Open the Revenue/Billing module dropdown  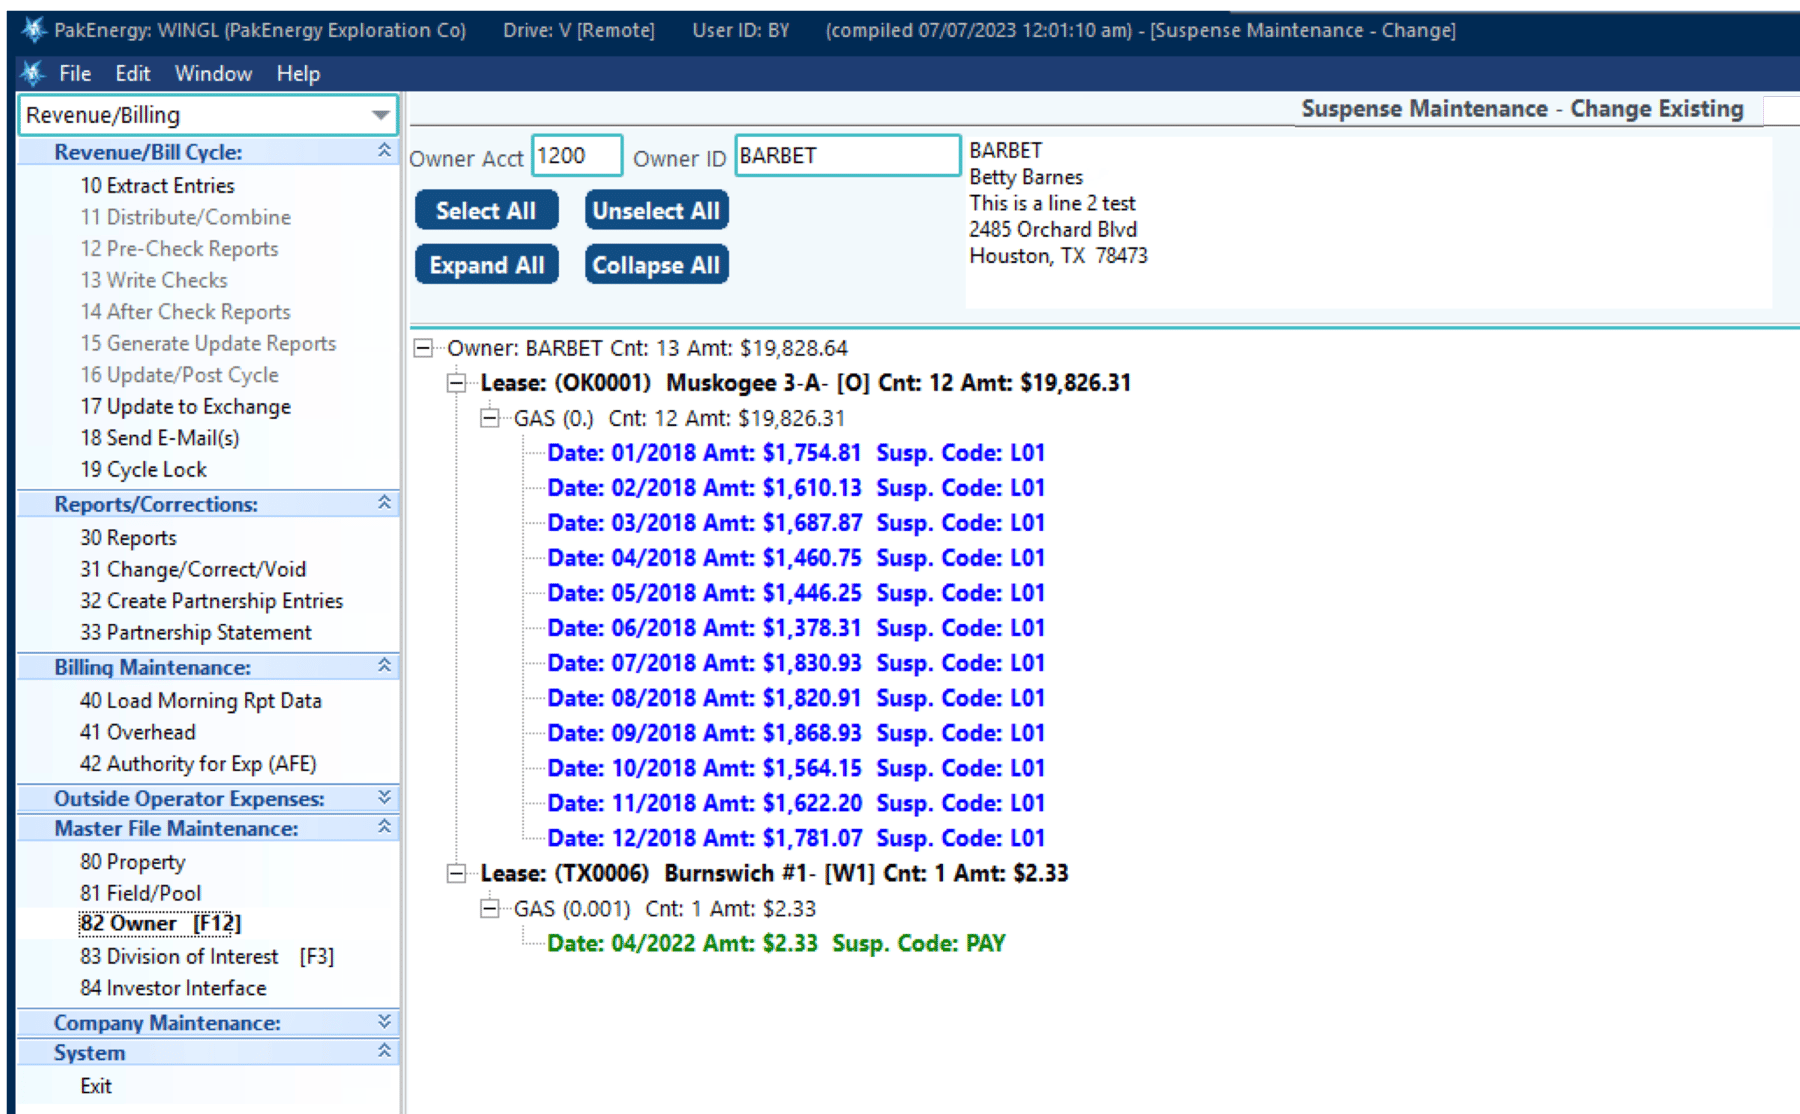click(383, 114)
